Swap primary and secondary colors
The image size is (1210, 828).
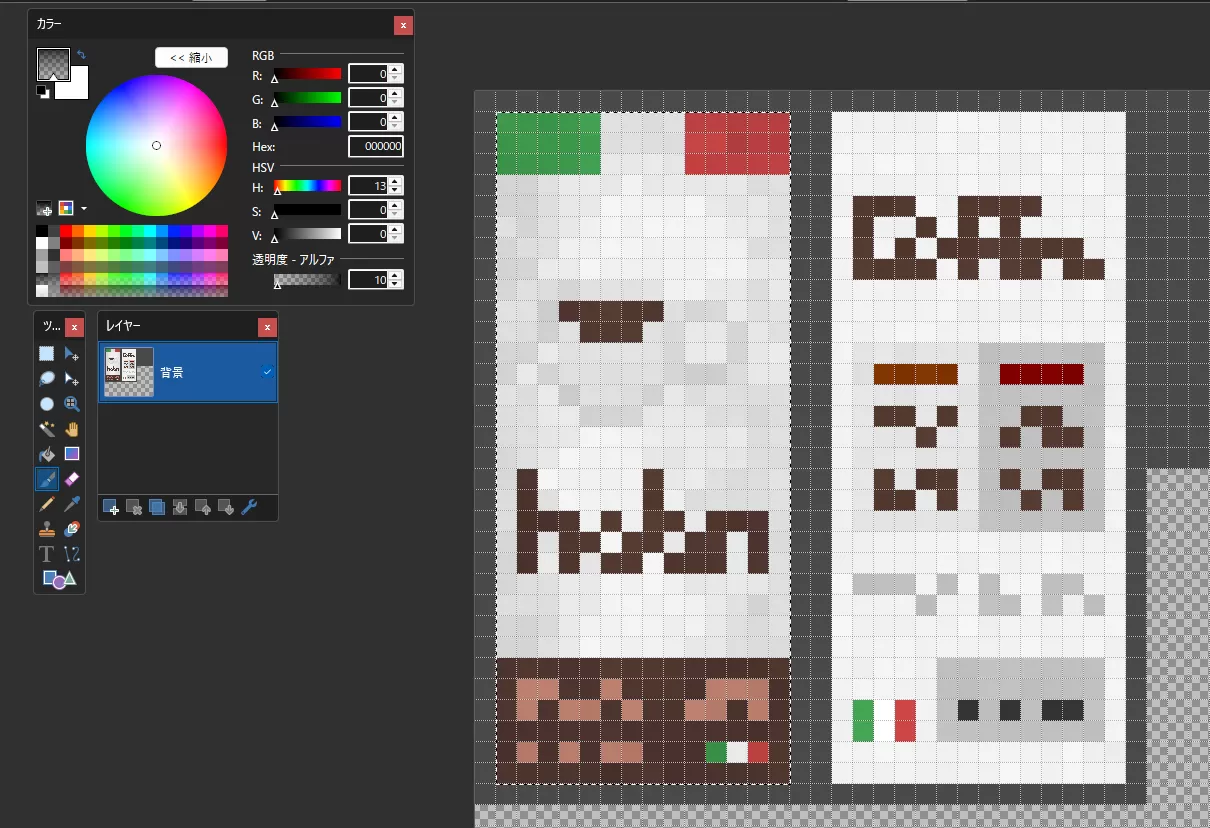(81, 55)
